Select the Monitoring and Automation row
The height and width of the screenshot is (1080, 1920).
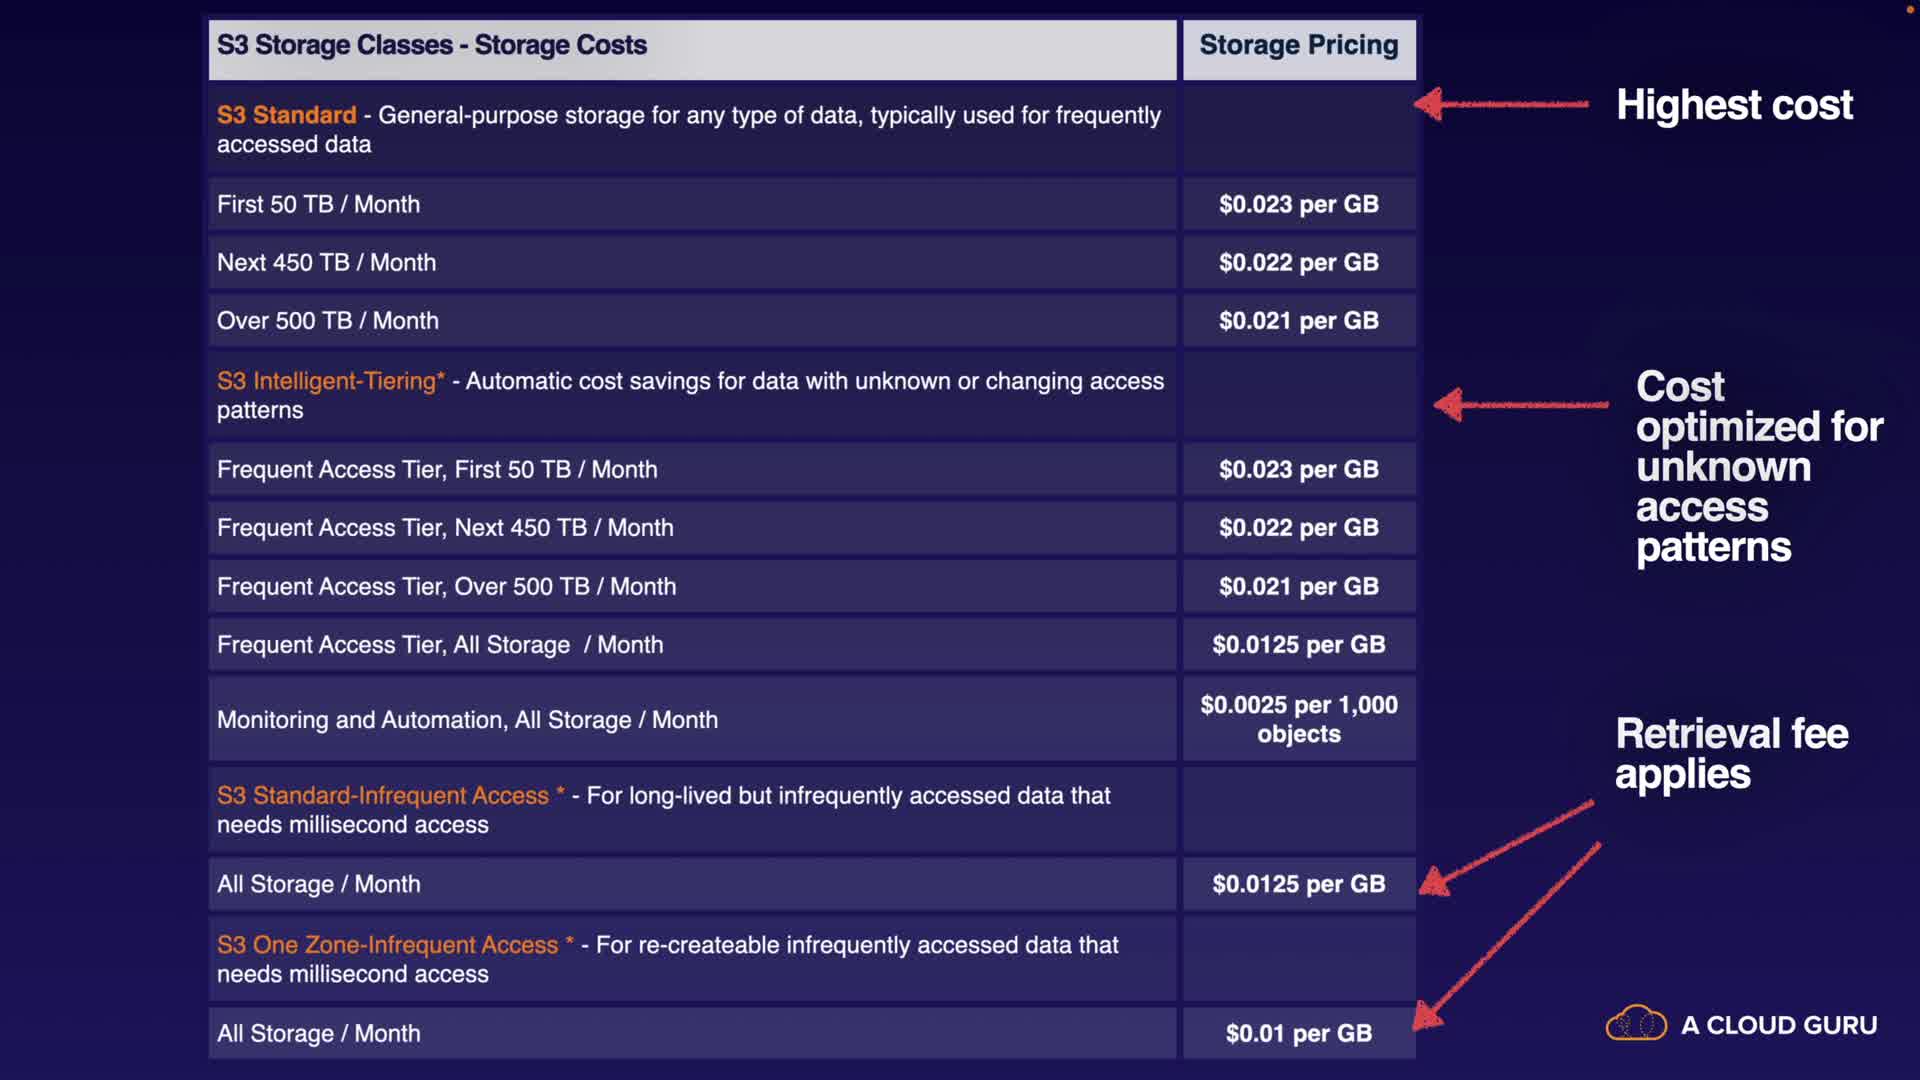click(x=467, y=720)
